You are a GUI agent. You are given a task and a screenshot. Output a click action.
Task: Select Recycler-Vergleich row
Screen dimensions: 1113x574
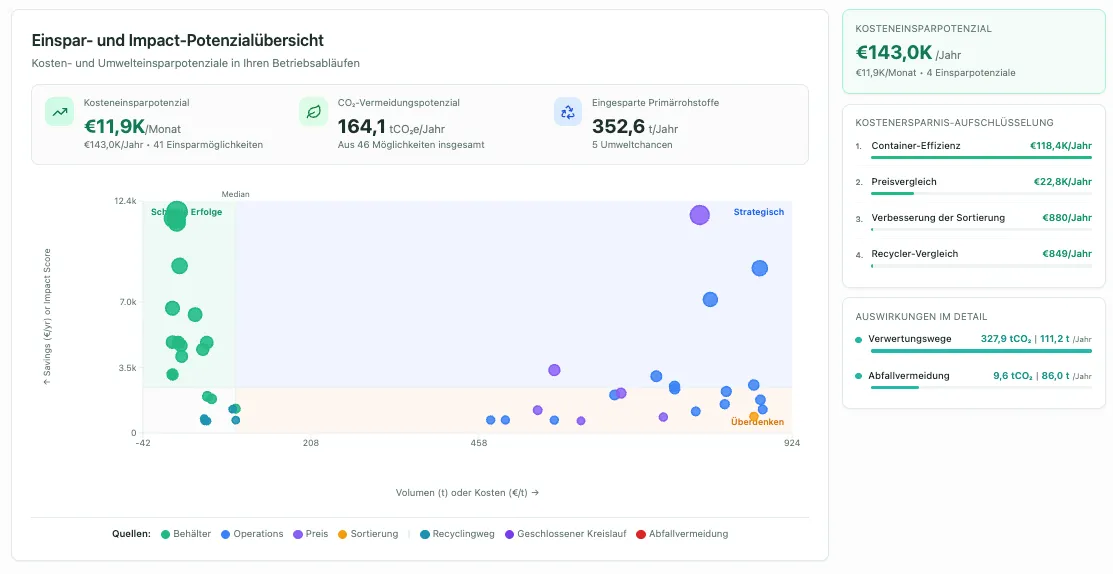click(973, 256)
